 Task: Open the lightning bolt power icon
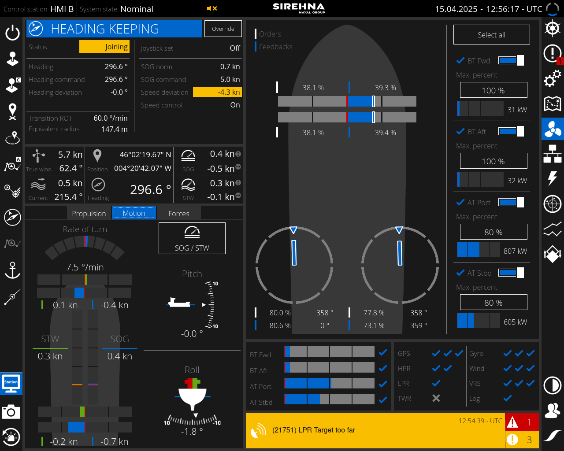(x=552, y=178)
